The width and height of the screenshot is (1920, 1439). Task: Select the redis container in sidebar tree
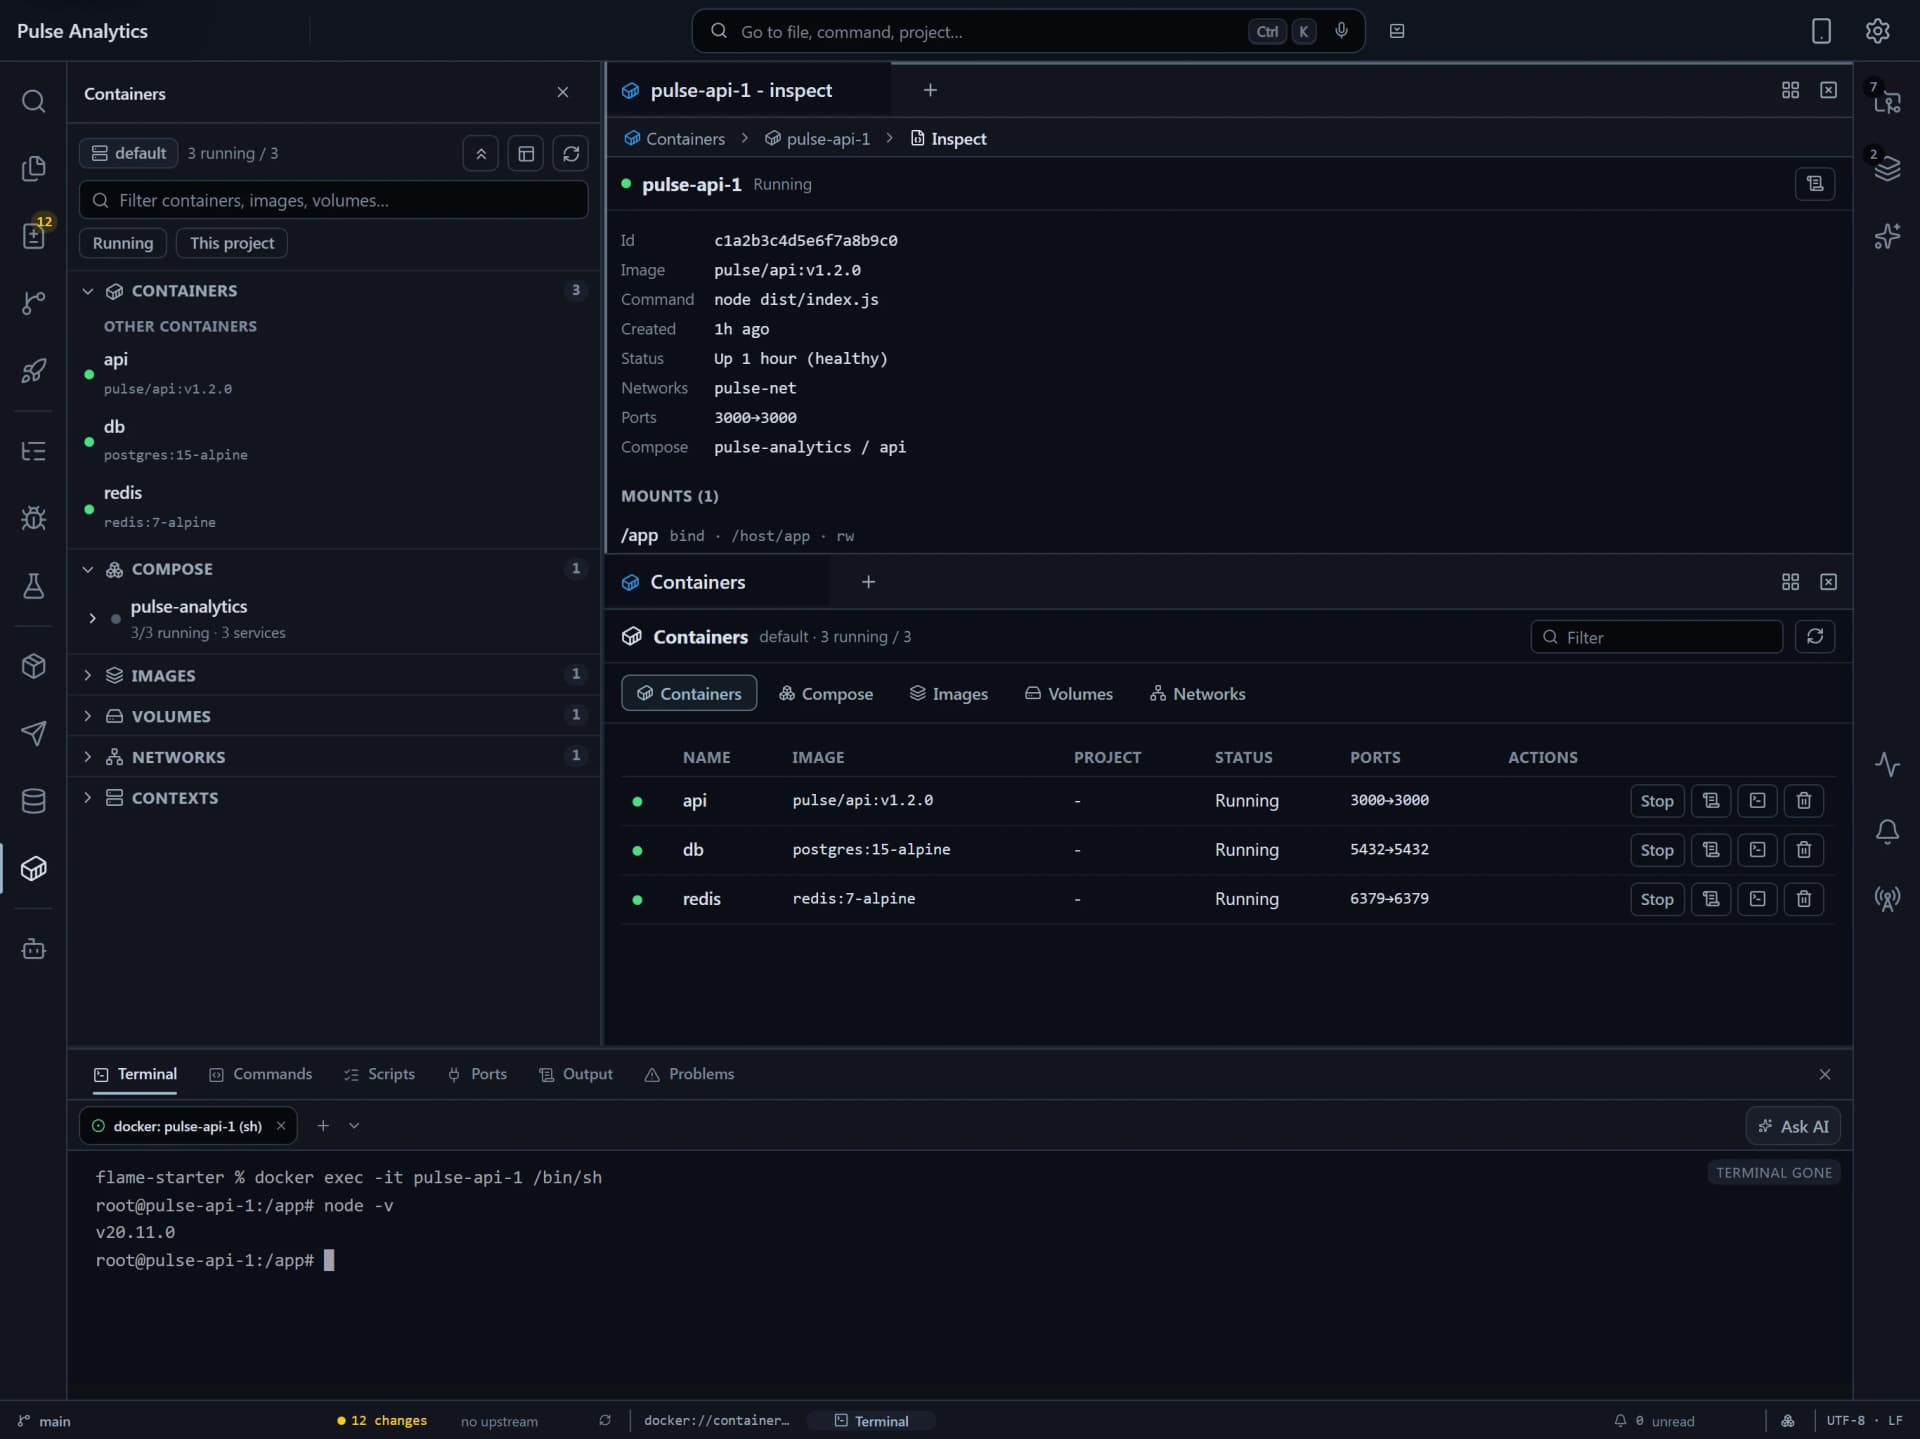(333, 507)
